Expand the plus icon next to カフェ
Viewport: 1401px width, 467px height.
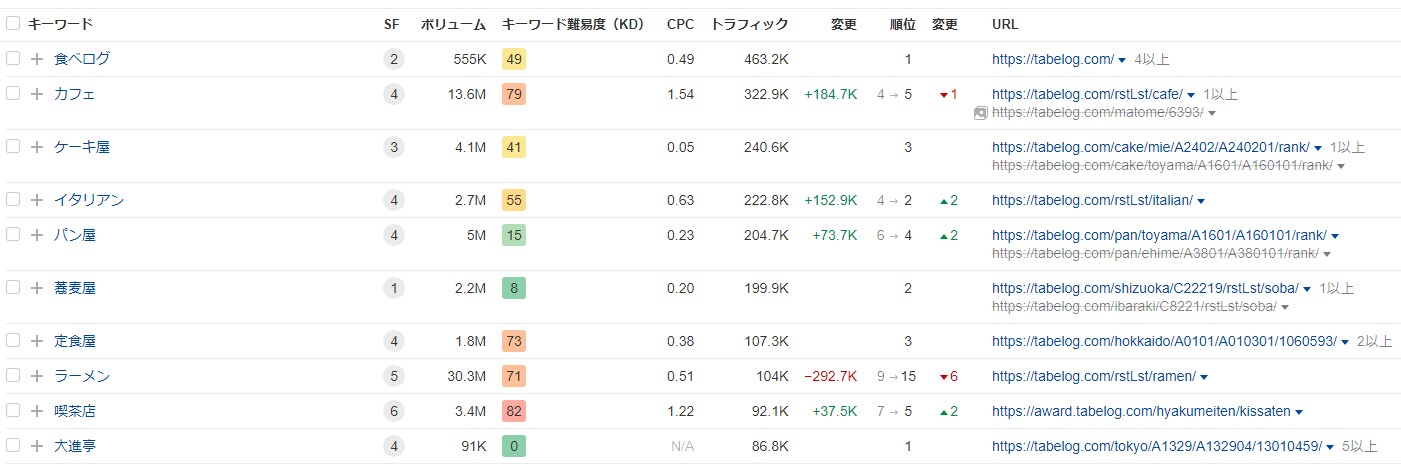[x=37, y=94]
